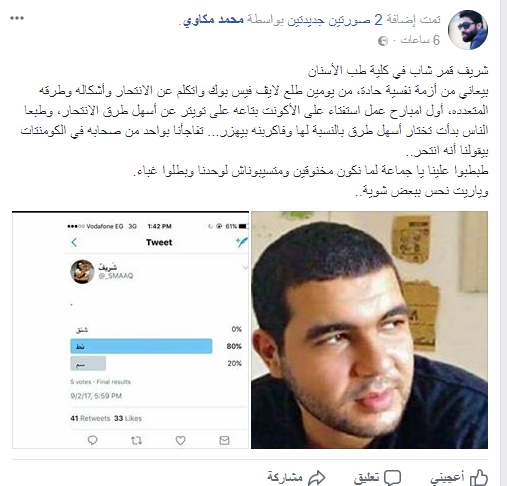Click the tweet reply bubble icon

click(92, 440)
